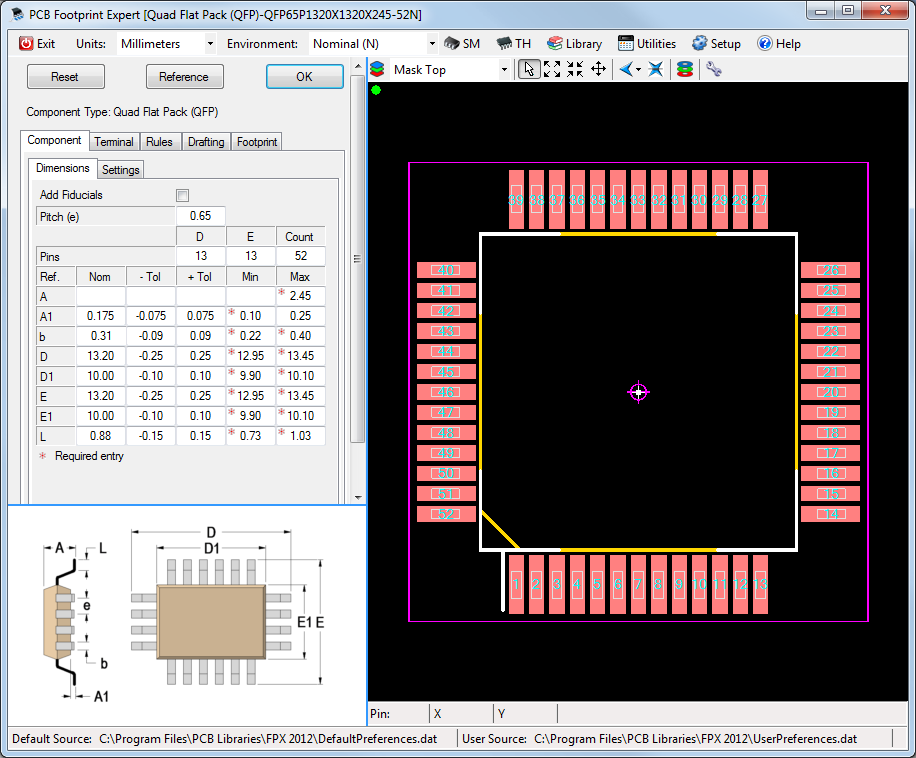Click the expanding arrows zoom icon
Screen dimensions: 916x758
[x=552, y=69]
